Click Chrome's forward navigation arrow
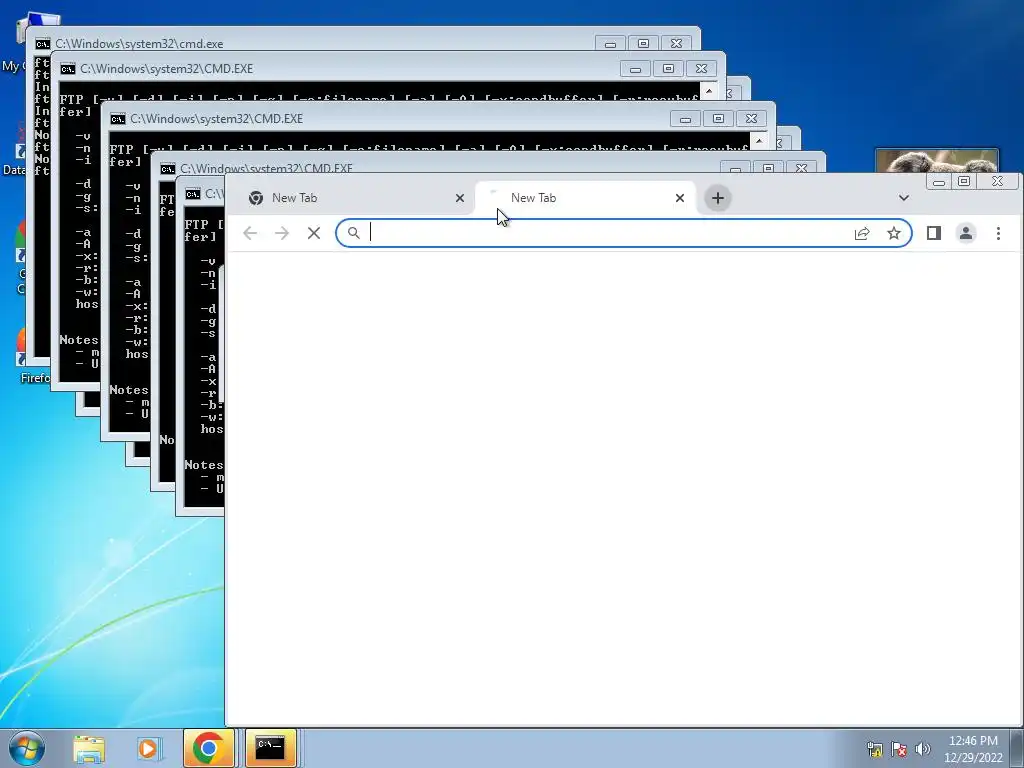1024x768 pixels. (281, 233)
